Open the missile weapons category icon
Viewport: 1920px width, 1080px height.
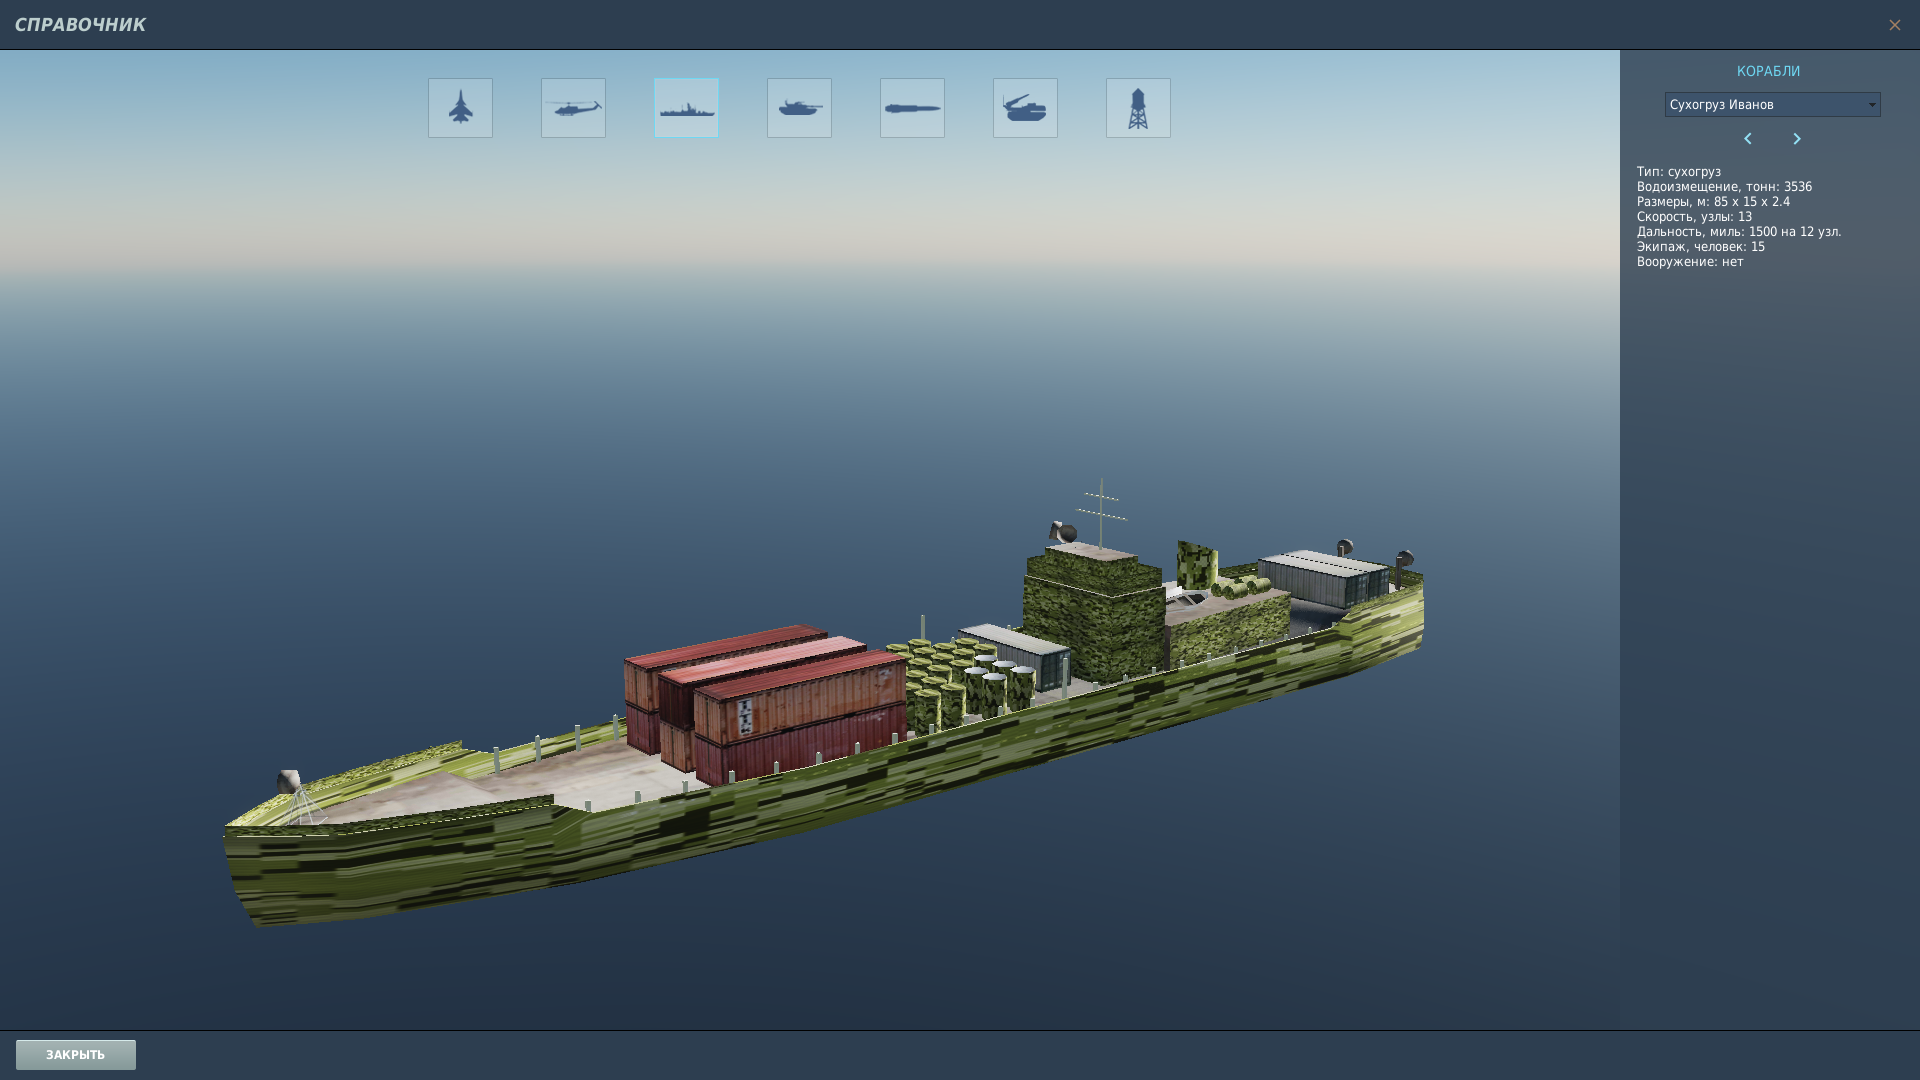tap(912, 108)
